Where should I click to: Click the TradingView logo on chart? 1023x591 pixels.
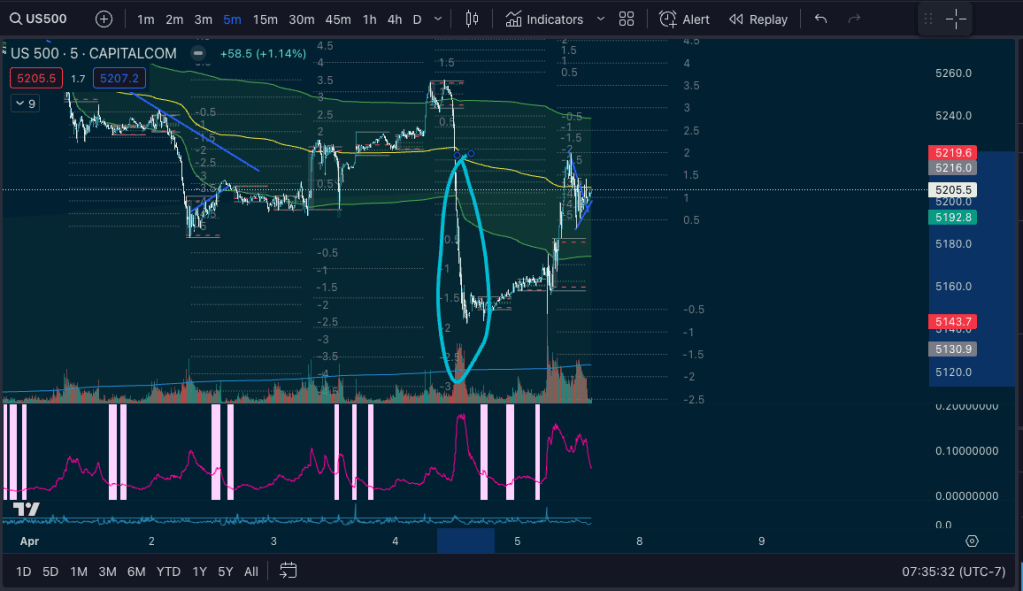coord(26,509)
